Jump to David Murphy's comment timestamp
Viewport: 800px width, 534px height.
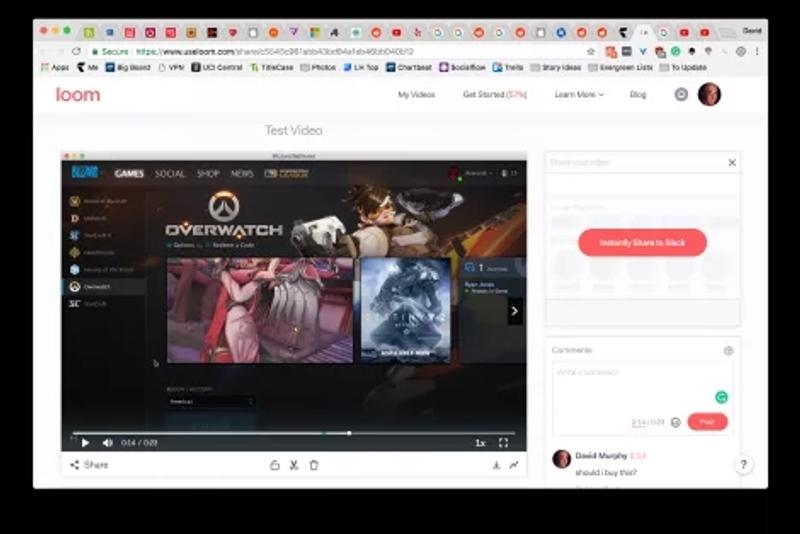click(638, 455)
